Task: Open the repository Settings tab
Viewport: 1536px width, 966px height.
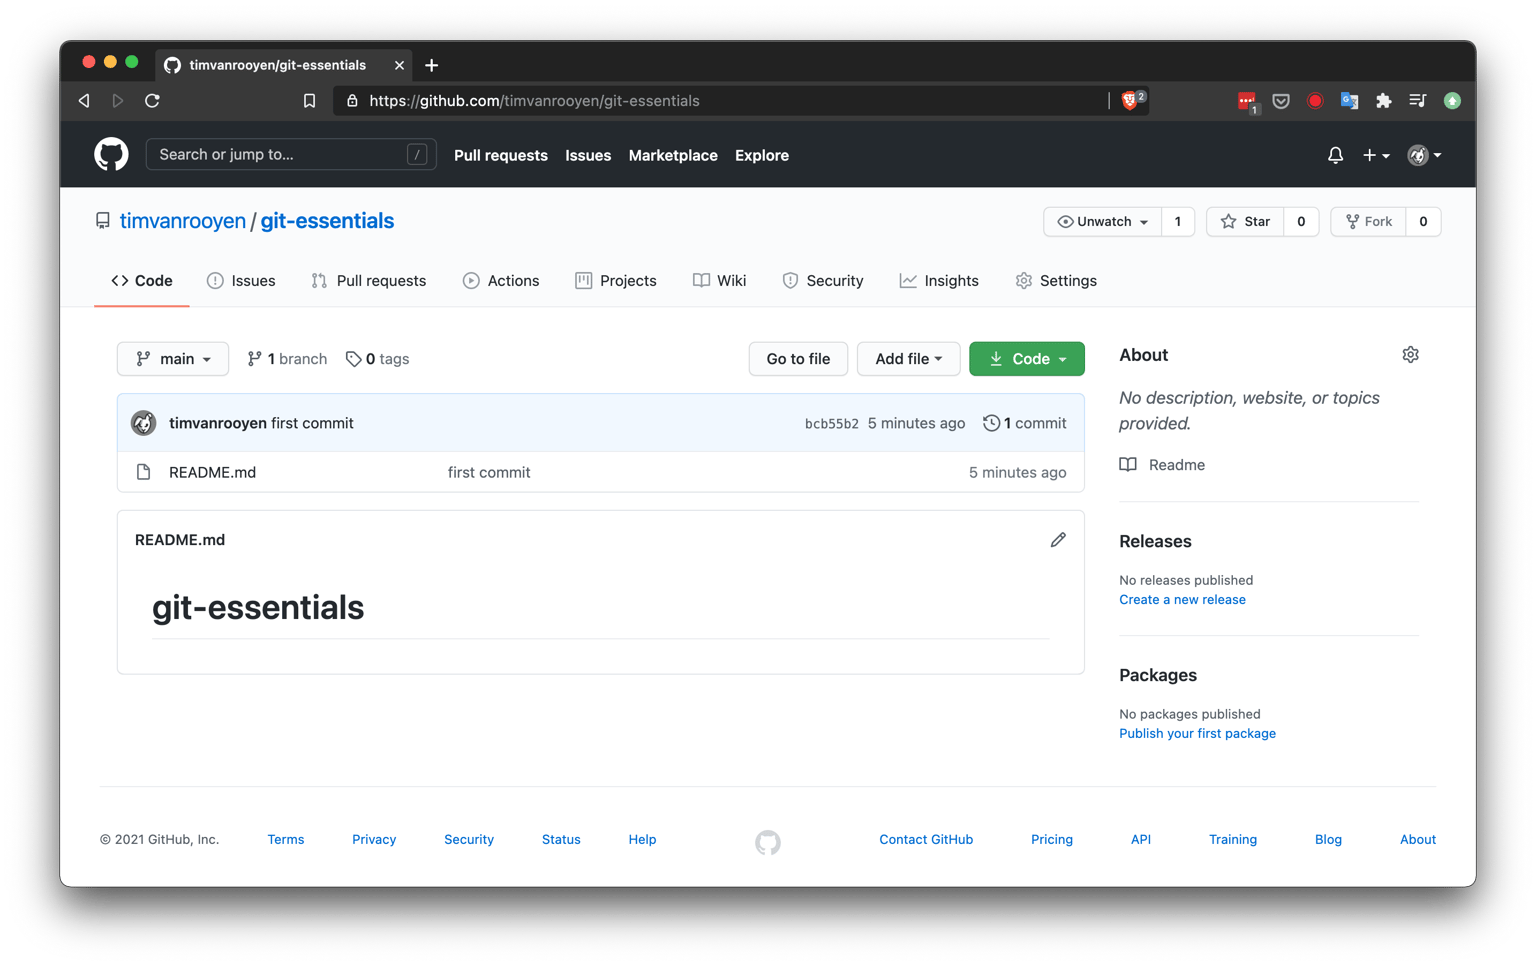Action: point(1056,281)
